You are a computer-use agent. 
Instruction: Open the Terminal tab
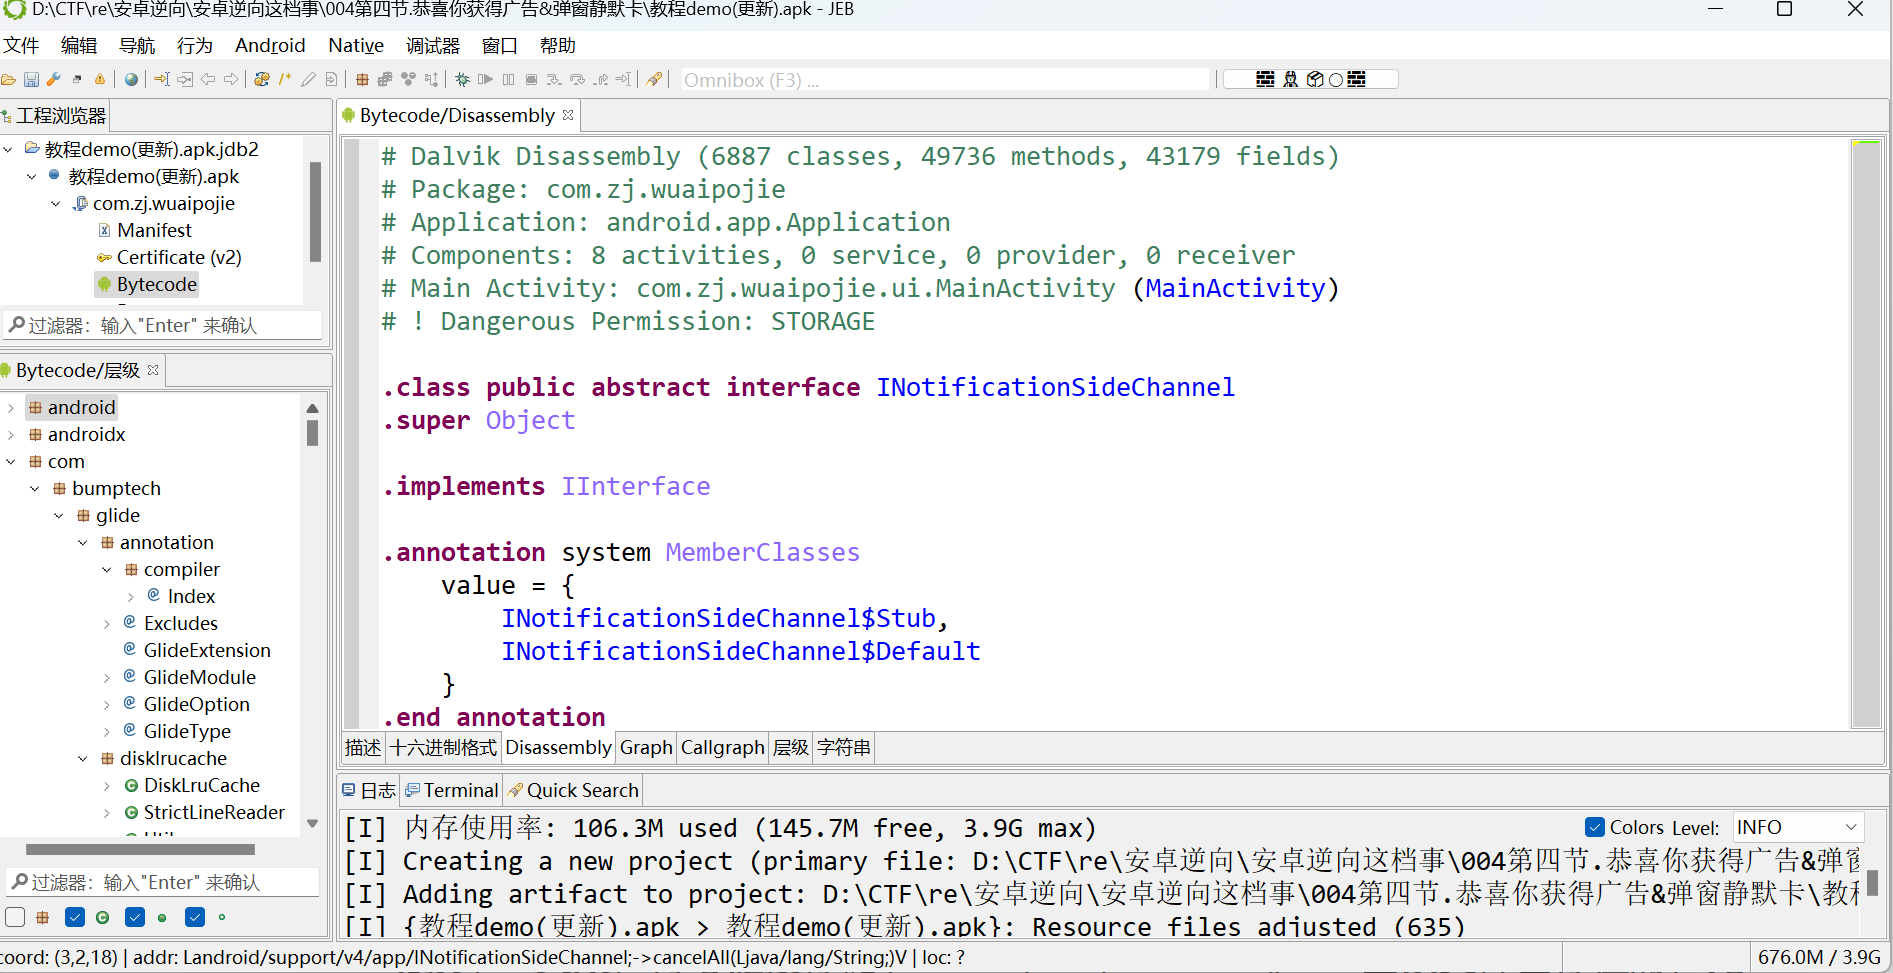pos(452,790)
